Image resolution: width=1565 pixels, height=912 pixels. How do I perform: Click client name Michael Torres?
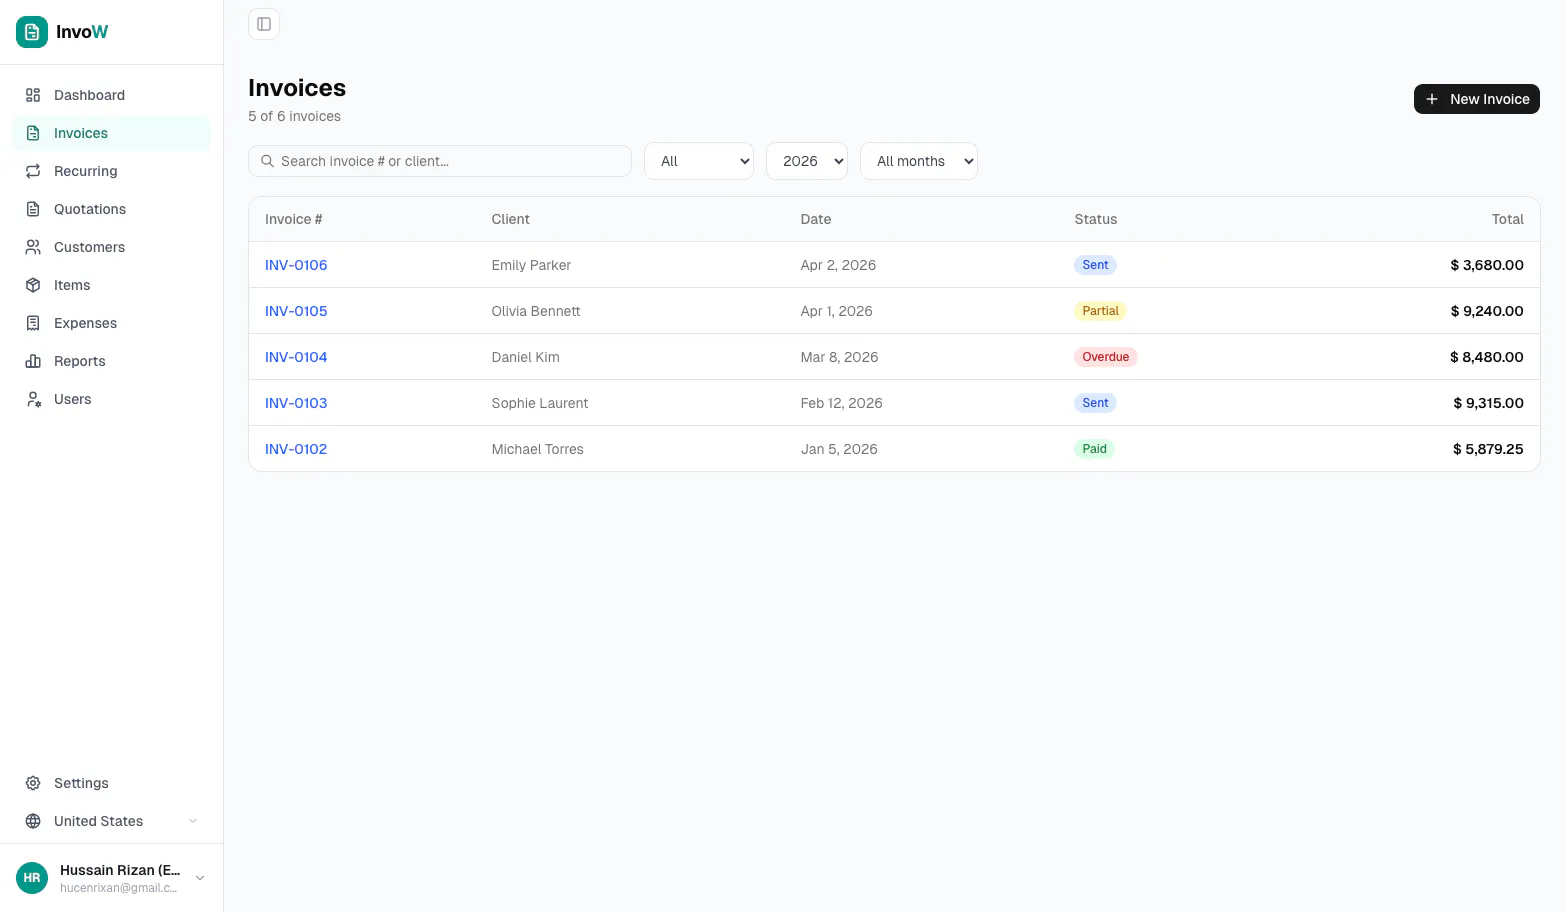(537, 449)
